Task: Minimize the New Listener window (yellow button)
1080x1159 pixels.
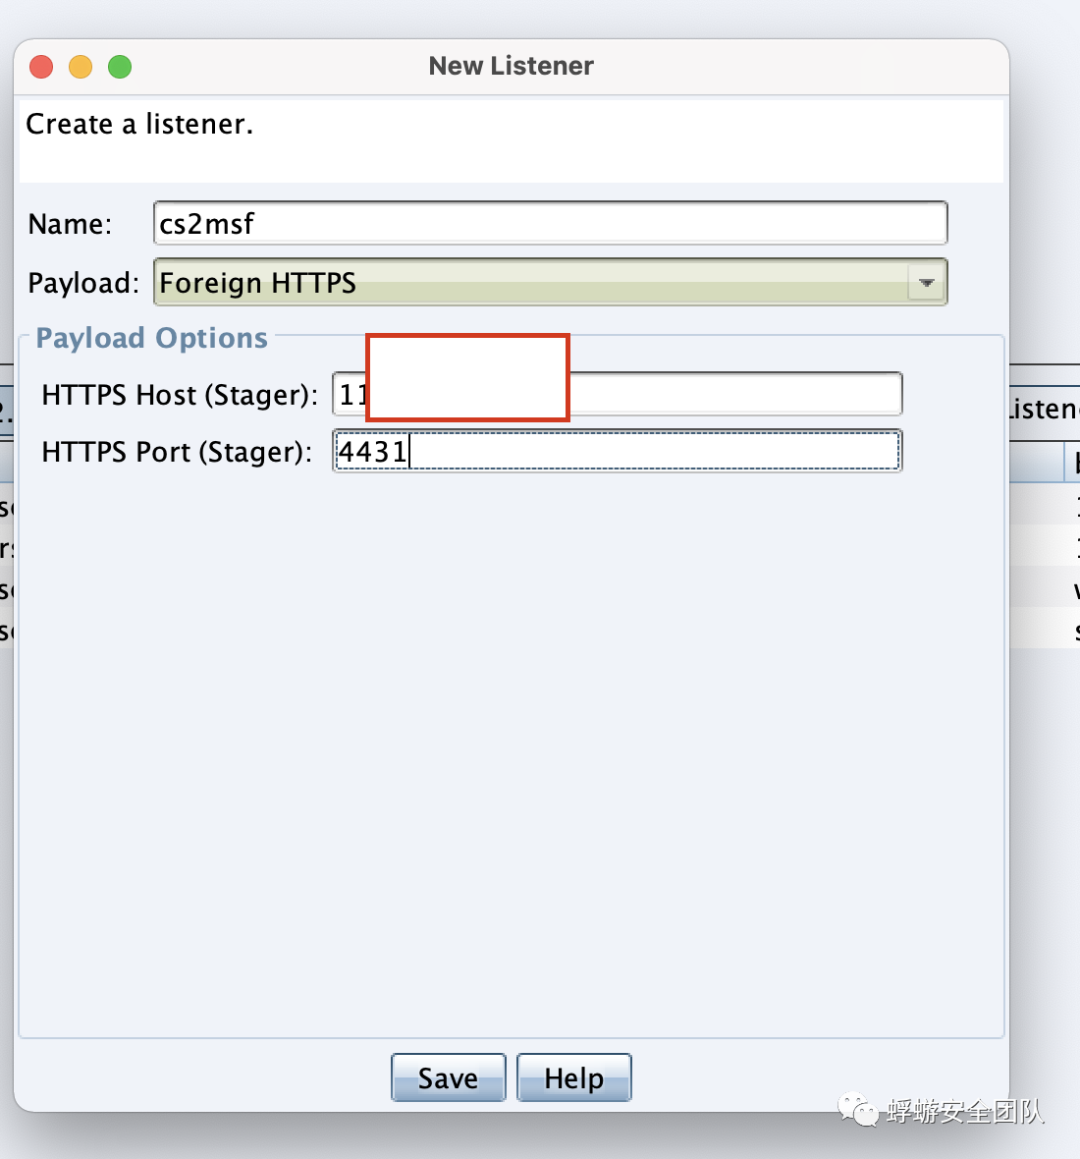Action: [80, 67]
